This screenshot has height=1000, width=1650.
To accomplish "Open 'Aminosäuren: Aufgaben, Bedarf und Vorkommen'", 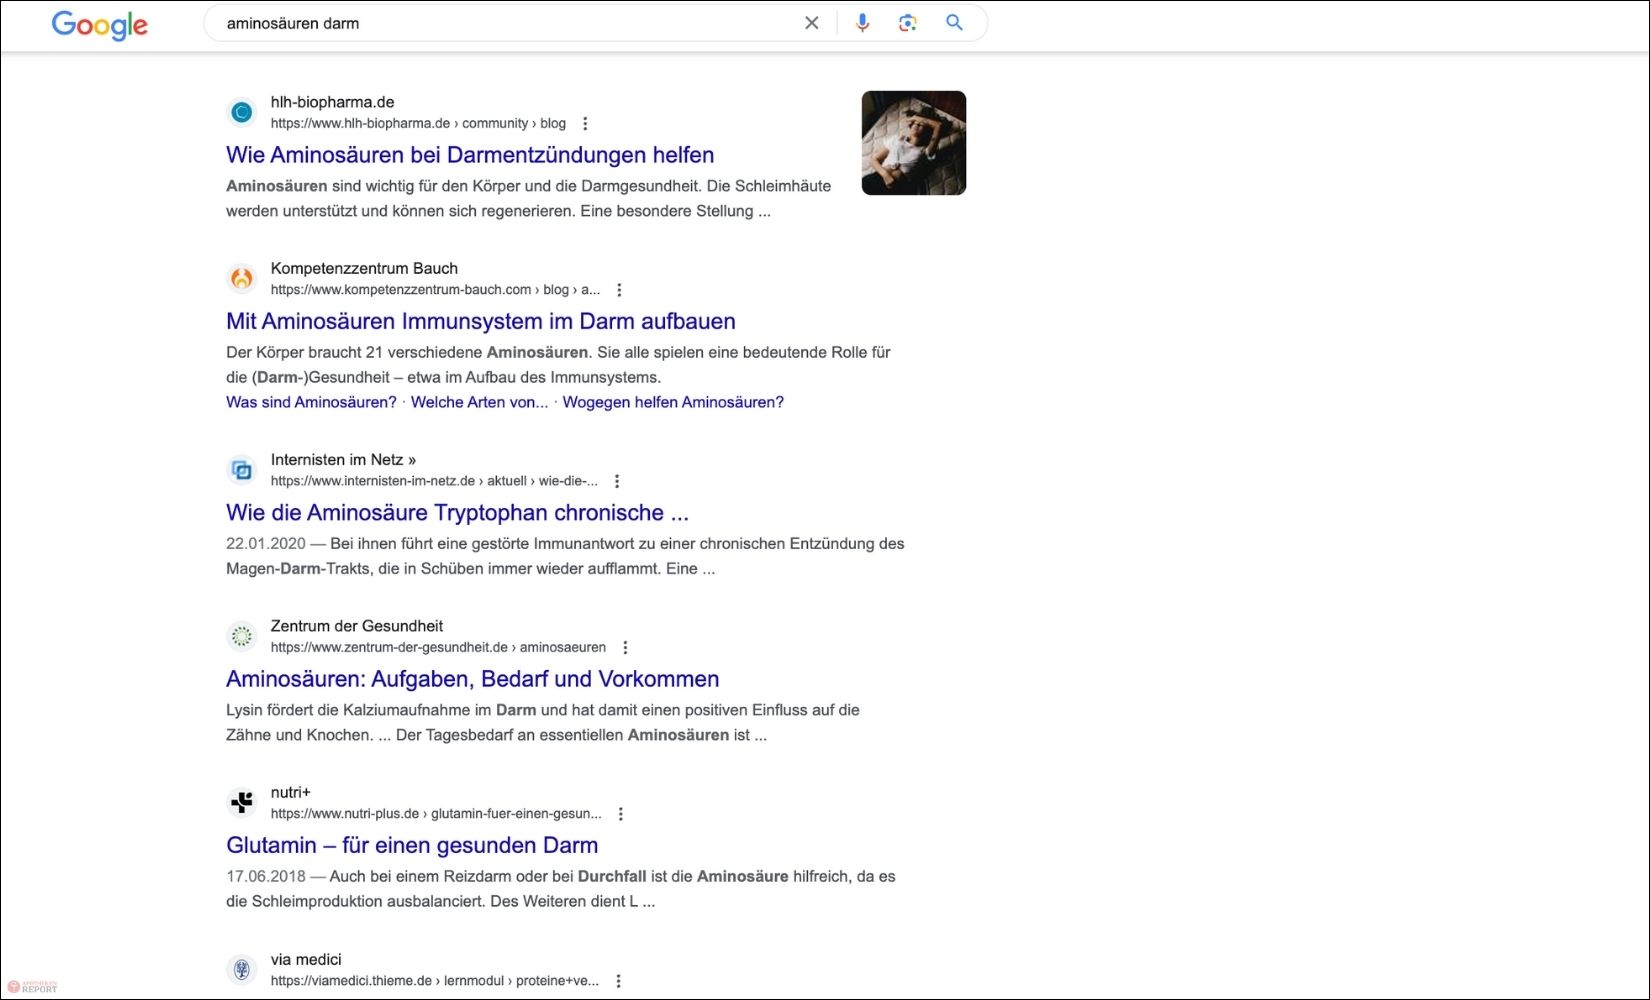I will point(472,679).
